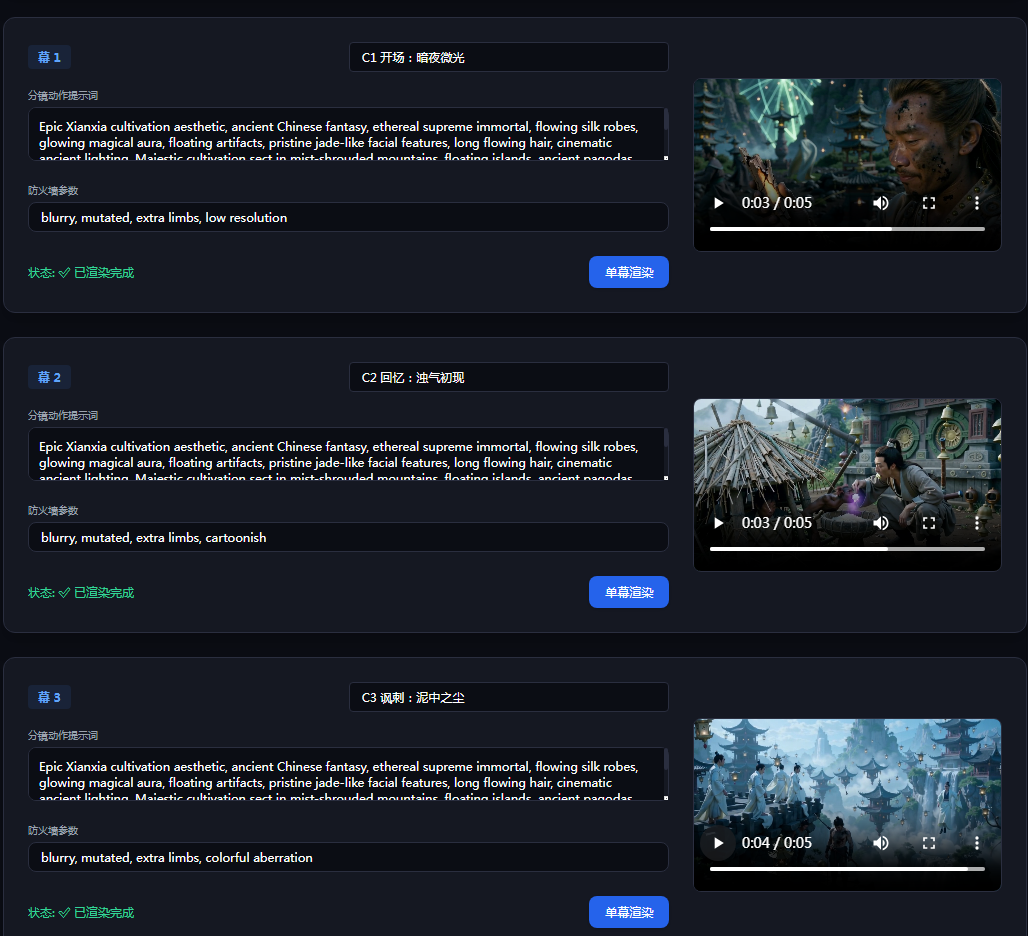Play the video in scene 幕 2

tap(719, 523)
